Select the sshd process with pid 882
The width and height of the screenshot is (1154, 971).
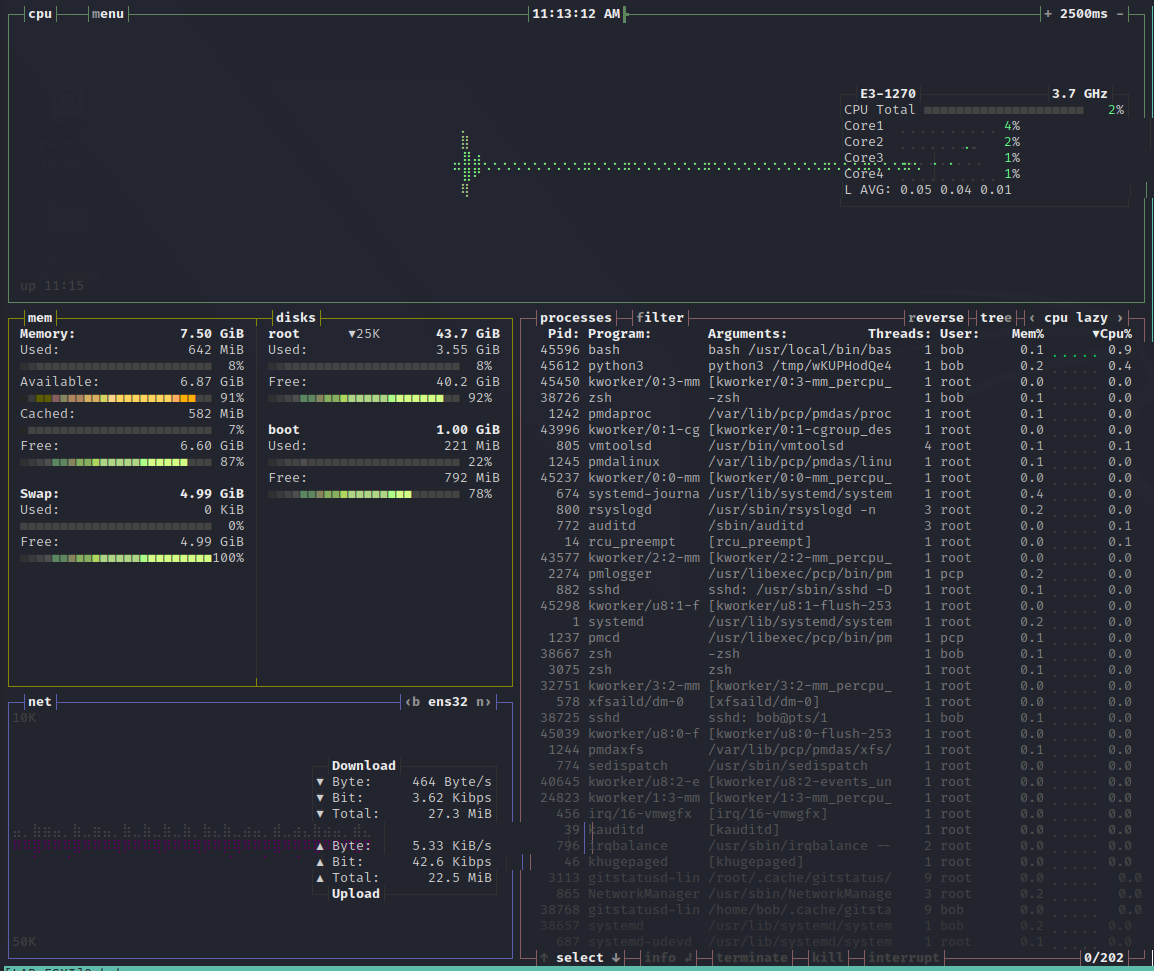835,590
